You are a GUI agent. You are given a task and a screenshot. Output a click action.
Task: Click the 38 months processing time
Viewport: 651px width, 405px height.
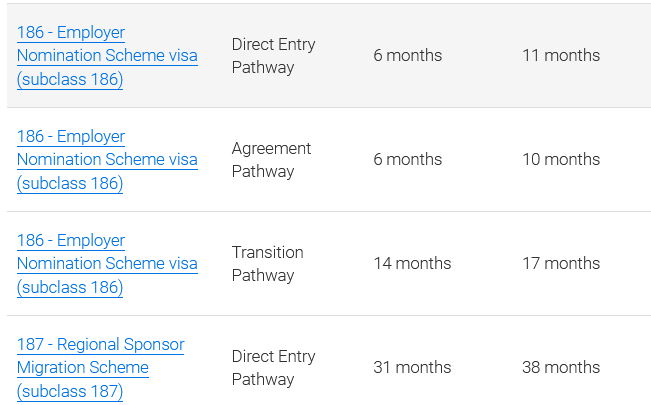tap(561, 368)
